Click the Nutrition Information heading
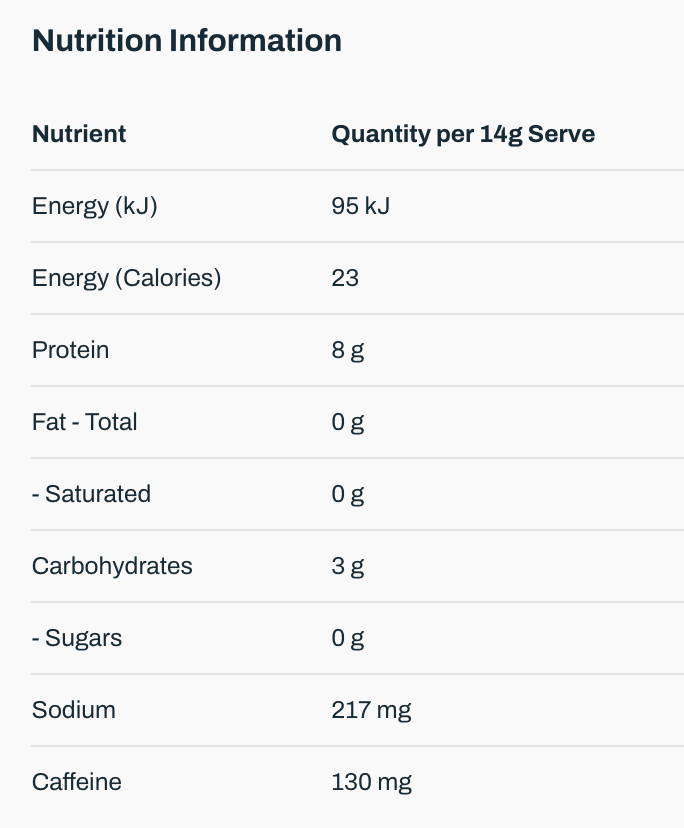The width and height of the screenshot is (684, 828). pos(187,41)
